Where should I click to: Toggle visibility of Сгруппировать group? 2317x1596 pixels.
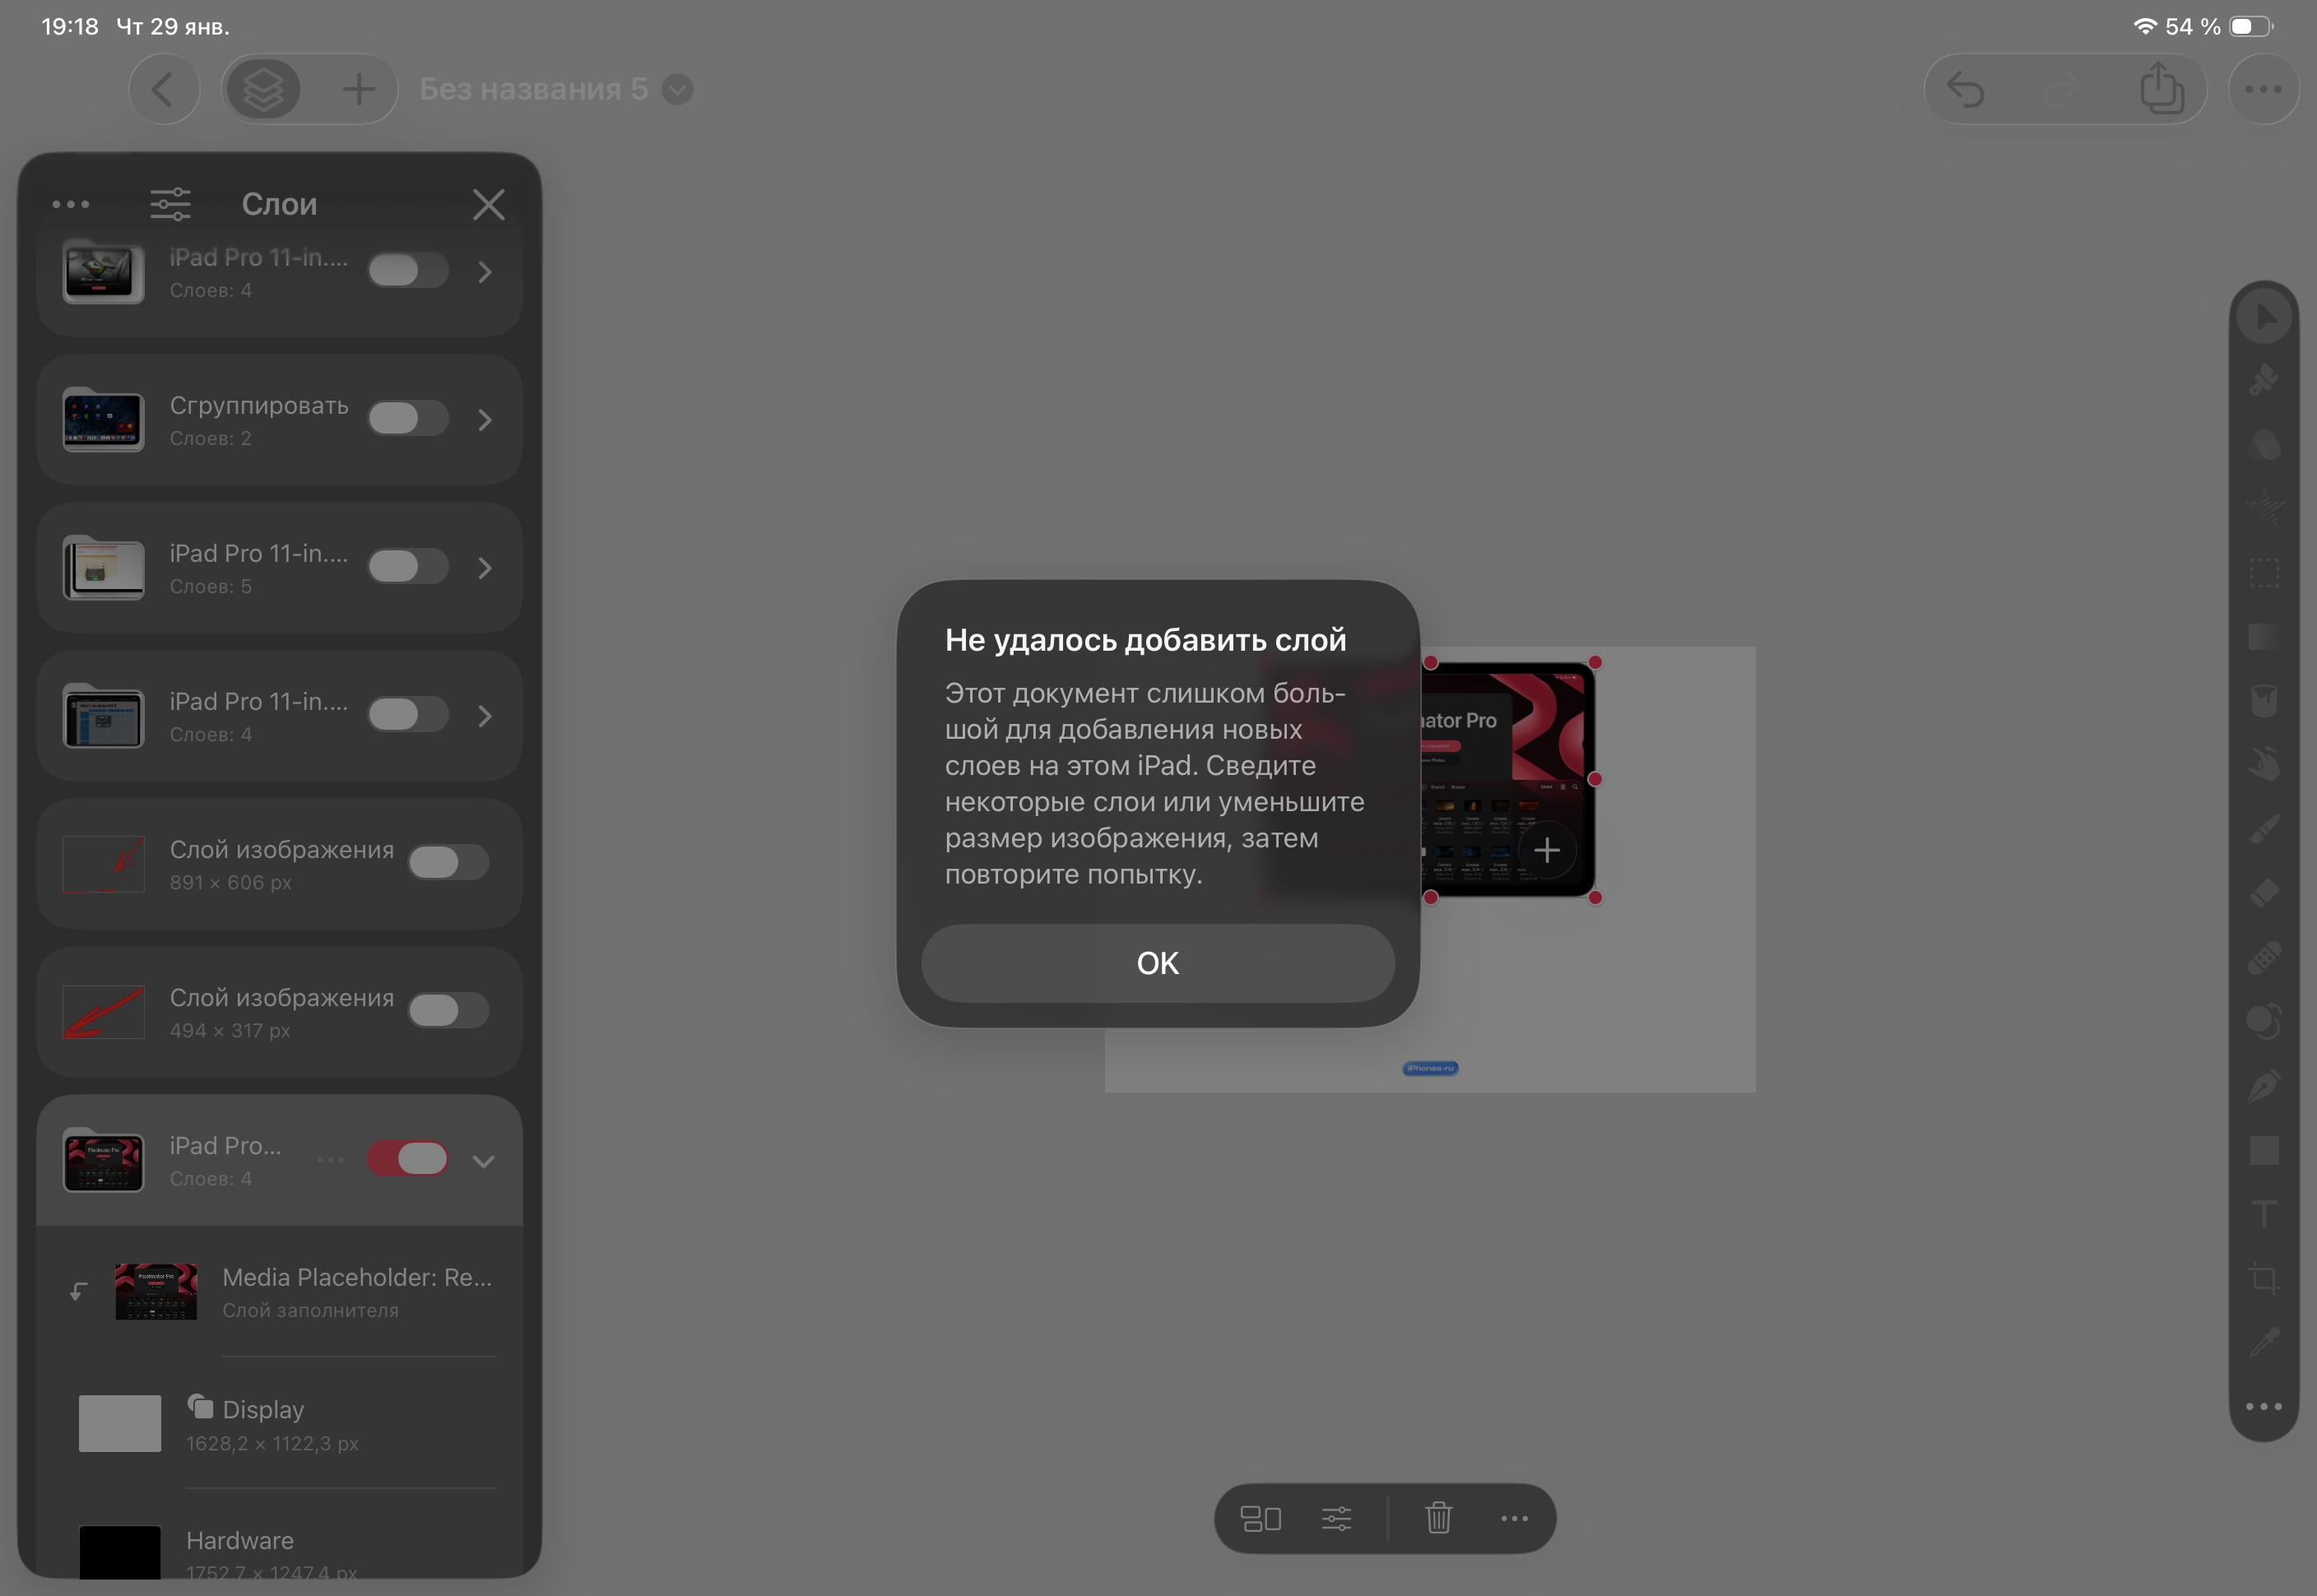pos(407,418)
